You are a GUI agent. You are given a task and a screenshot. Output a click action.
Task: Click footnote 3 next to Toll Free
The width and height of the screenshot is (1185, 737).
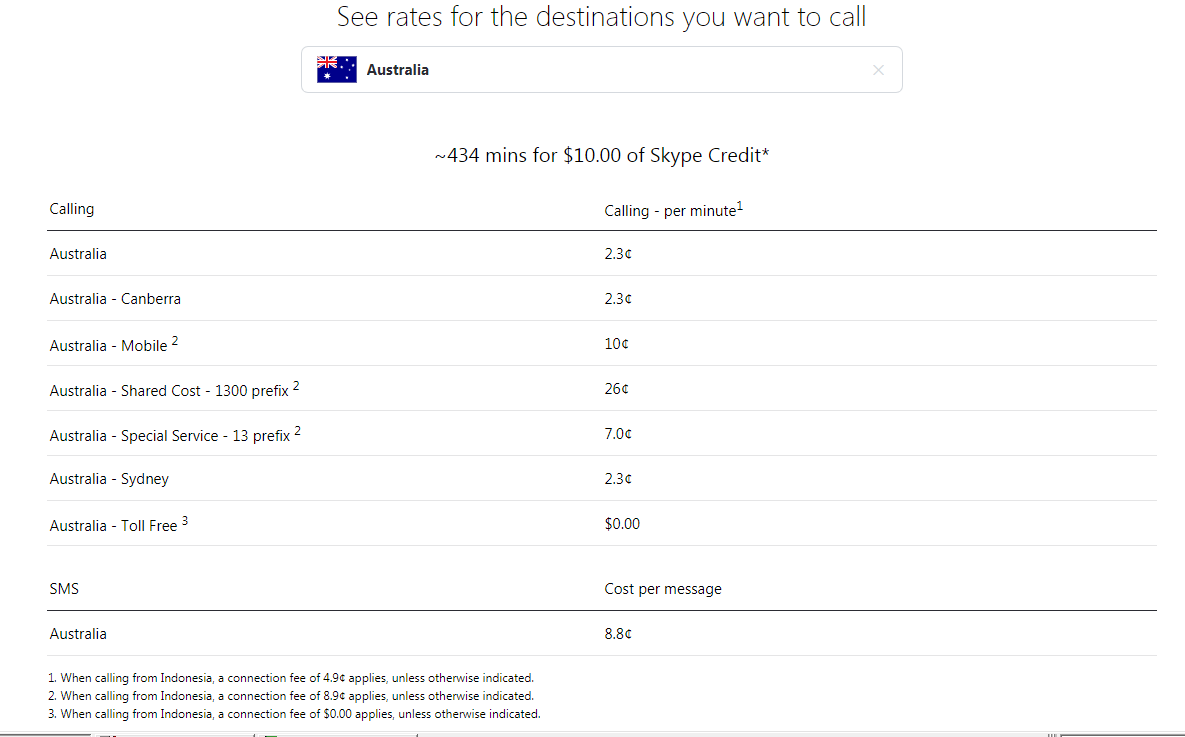[185, 521]
